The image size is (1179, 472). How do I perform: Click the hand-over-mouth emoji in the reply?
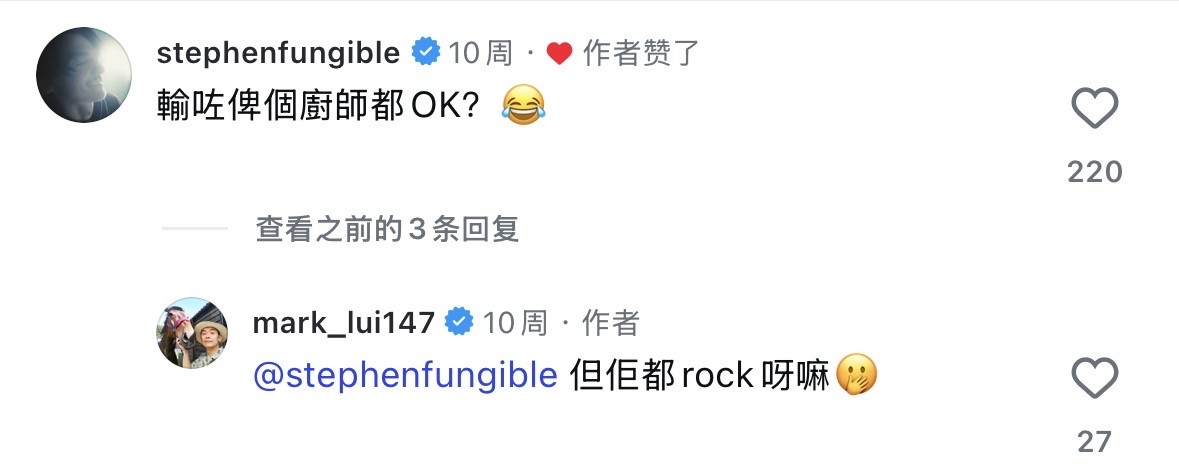click(x=859, y=375)
